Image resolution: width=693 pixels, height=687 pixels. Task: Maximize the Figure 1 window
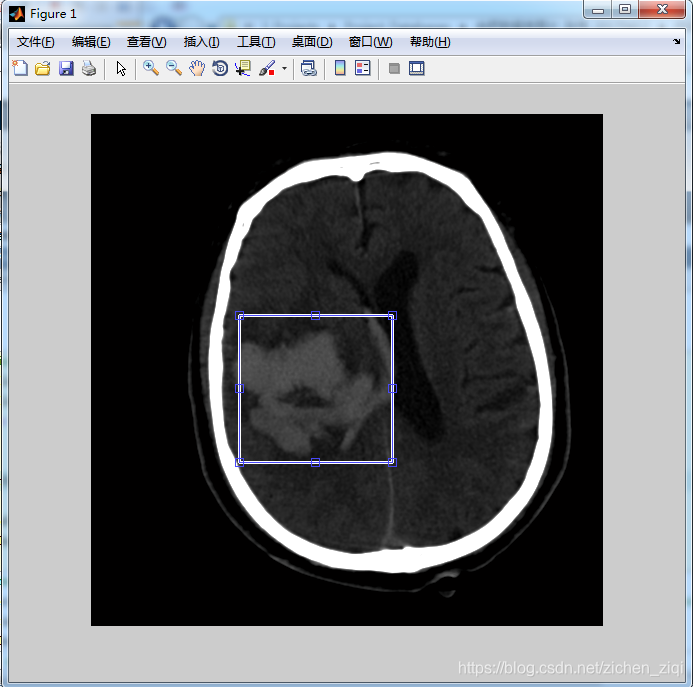pyautogui.click(x=625, y=10)
